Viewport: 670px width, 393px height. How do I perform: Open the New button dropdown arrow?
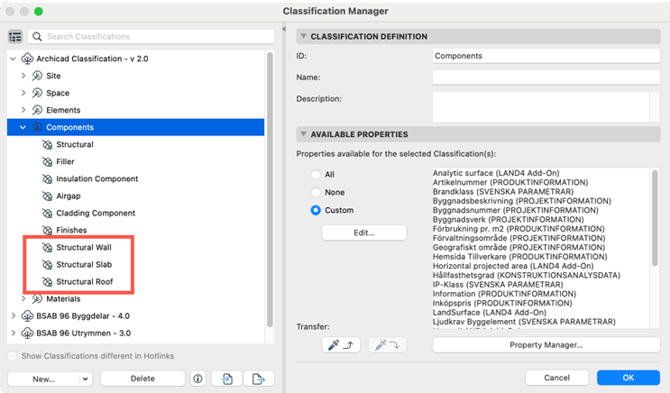click(x=85, y=378)
